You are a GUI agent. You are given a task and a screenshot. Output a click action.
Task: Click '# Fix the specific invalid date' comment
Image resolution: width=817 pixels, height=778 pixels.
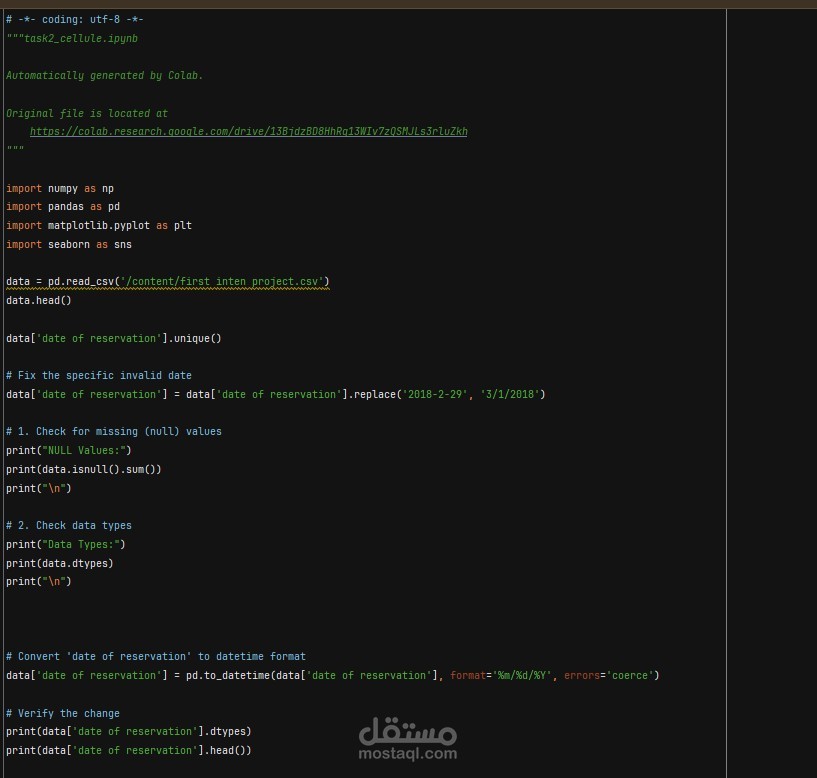click(x=99, y=375)
